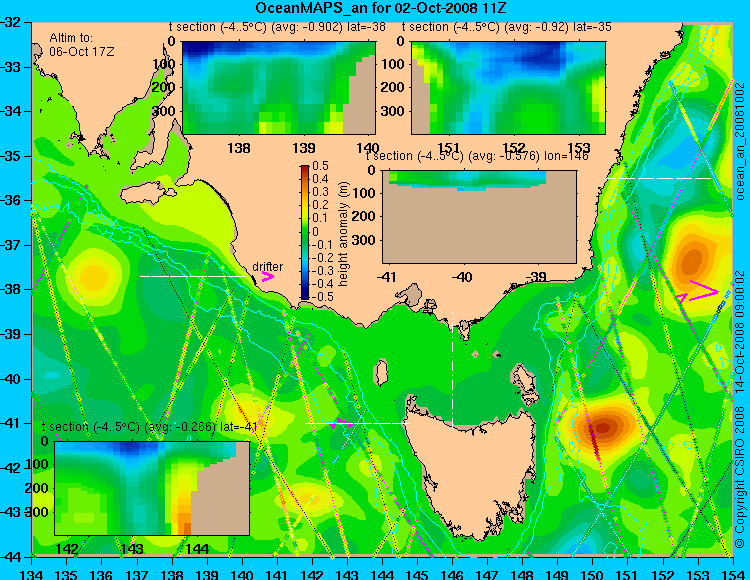Select the 'Altim to: 06-Oct 17Z' note
The image size is (750, 580).
tap(82, 44)
